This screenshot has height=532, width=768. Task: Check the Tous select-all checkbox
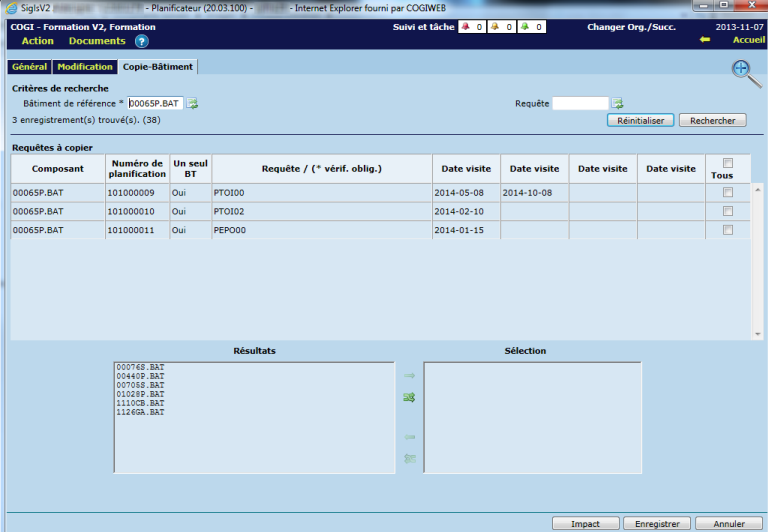[x=727, y=163]
